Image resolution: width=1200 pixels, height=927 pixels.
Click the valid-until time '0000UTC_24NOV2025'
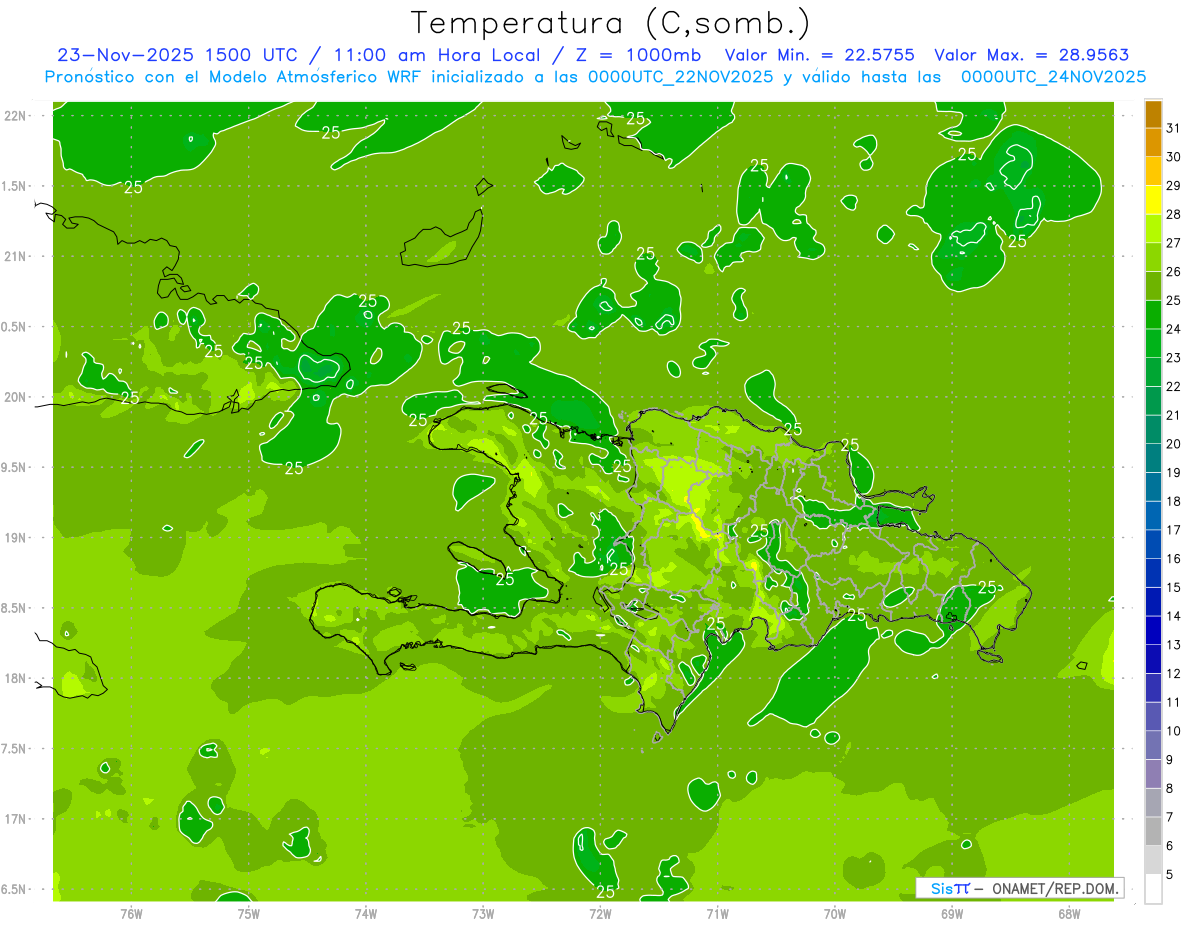[x=1053, y=76]
